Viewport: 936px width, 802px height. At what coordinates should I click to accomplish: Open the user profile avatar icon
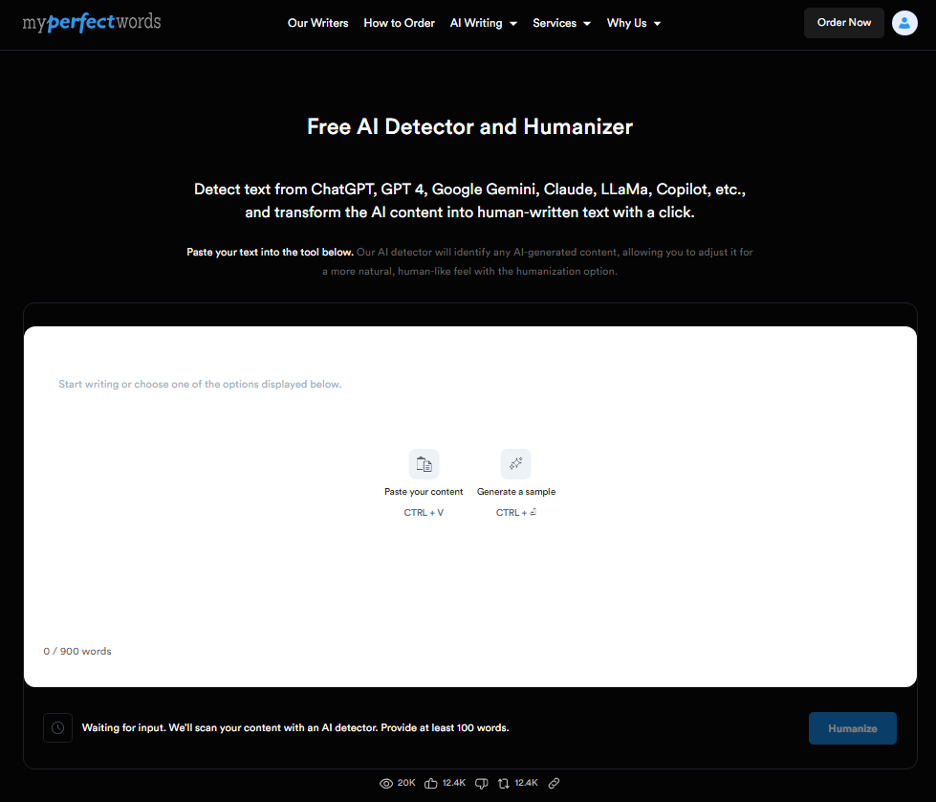(904, 23)
